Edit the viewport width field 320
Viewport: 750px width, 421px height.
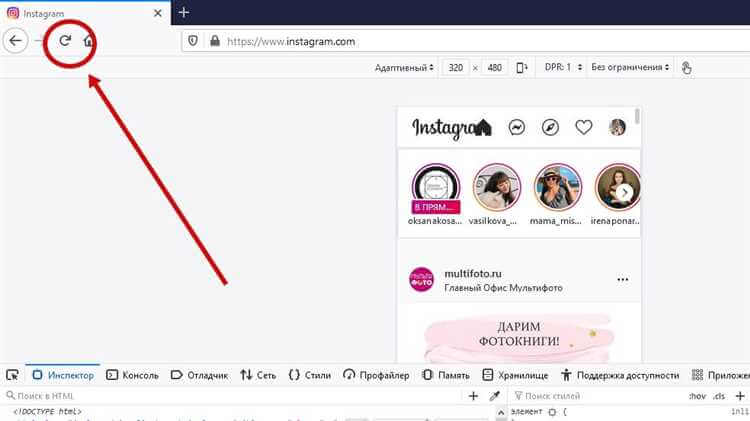click(455, 67)
